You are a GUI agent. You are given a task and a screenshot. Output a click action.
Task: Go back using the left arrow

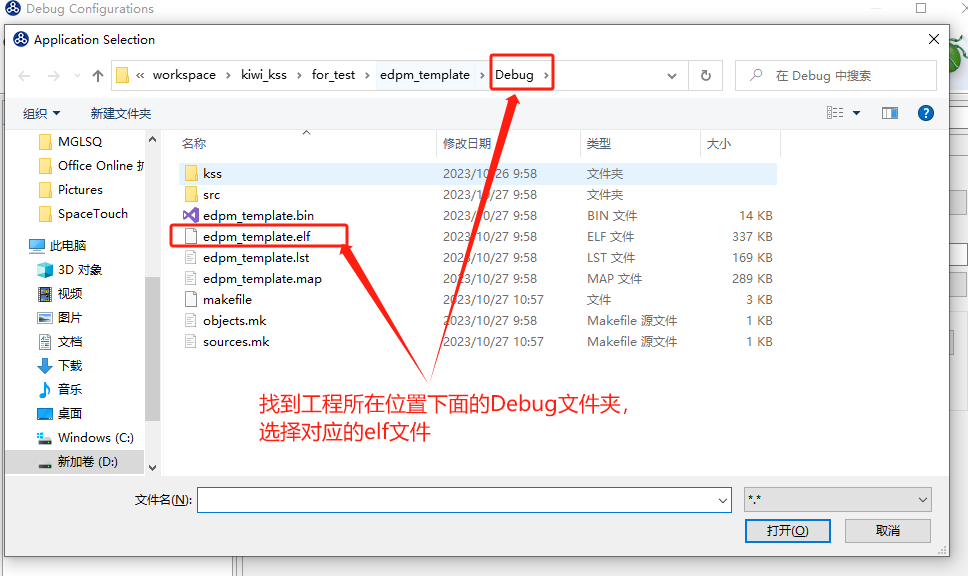(x=24, y=76)
